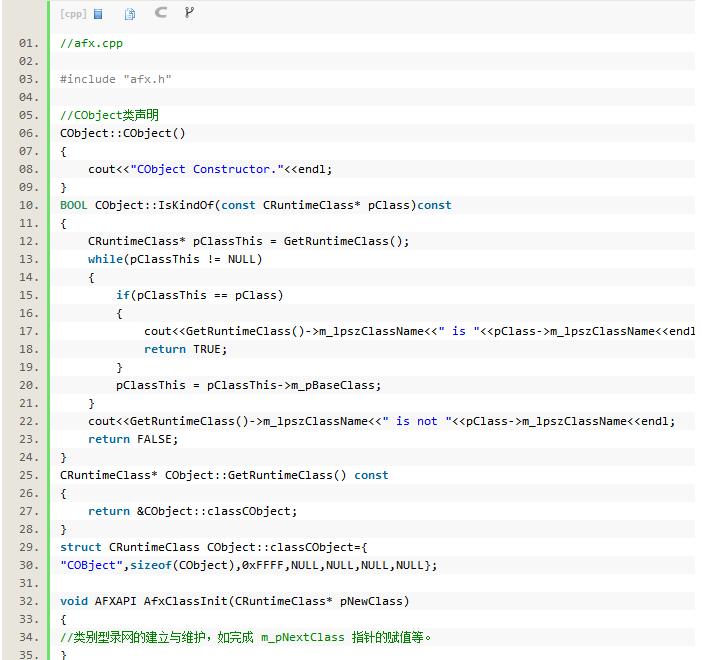Screen dimensions: 702x660
Task: Click pClassThis->m_pBaseClass; assignment on line 20
Action: coord(294,386)
